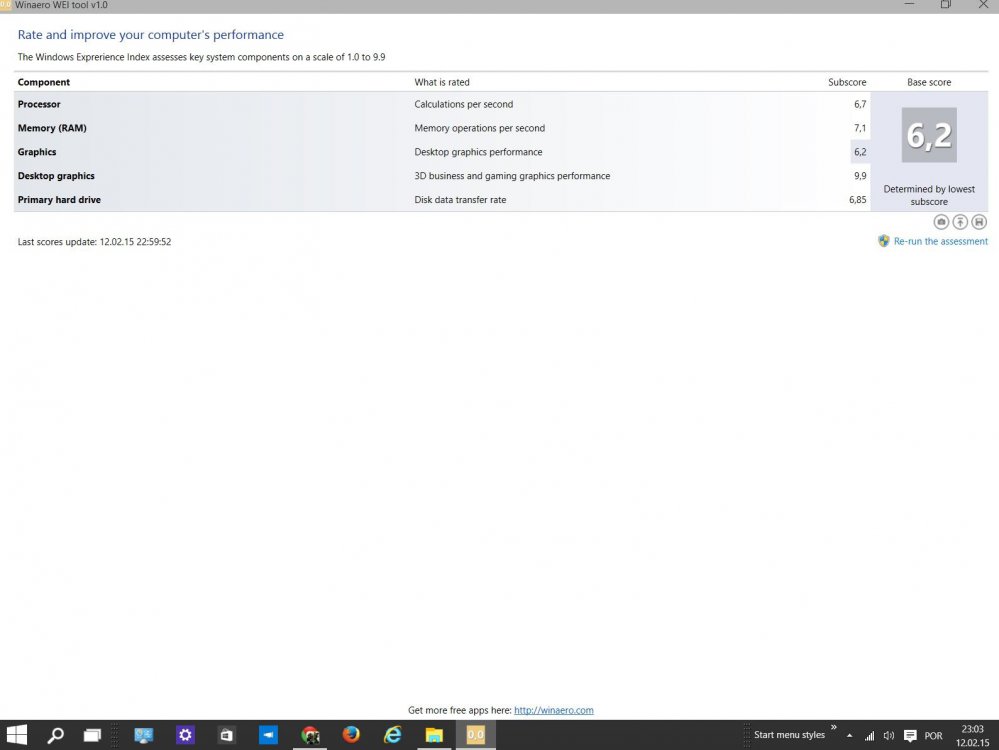999x750 pixels.
Task: Click the Component column header
Action: tap(44, 82)
